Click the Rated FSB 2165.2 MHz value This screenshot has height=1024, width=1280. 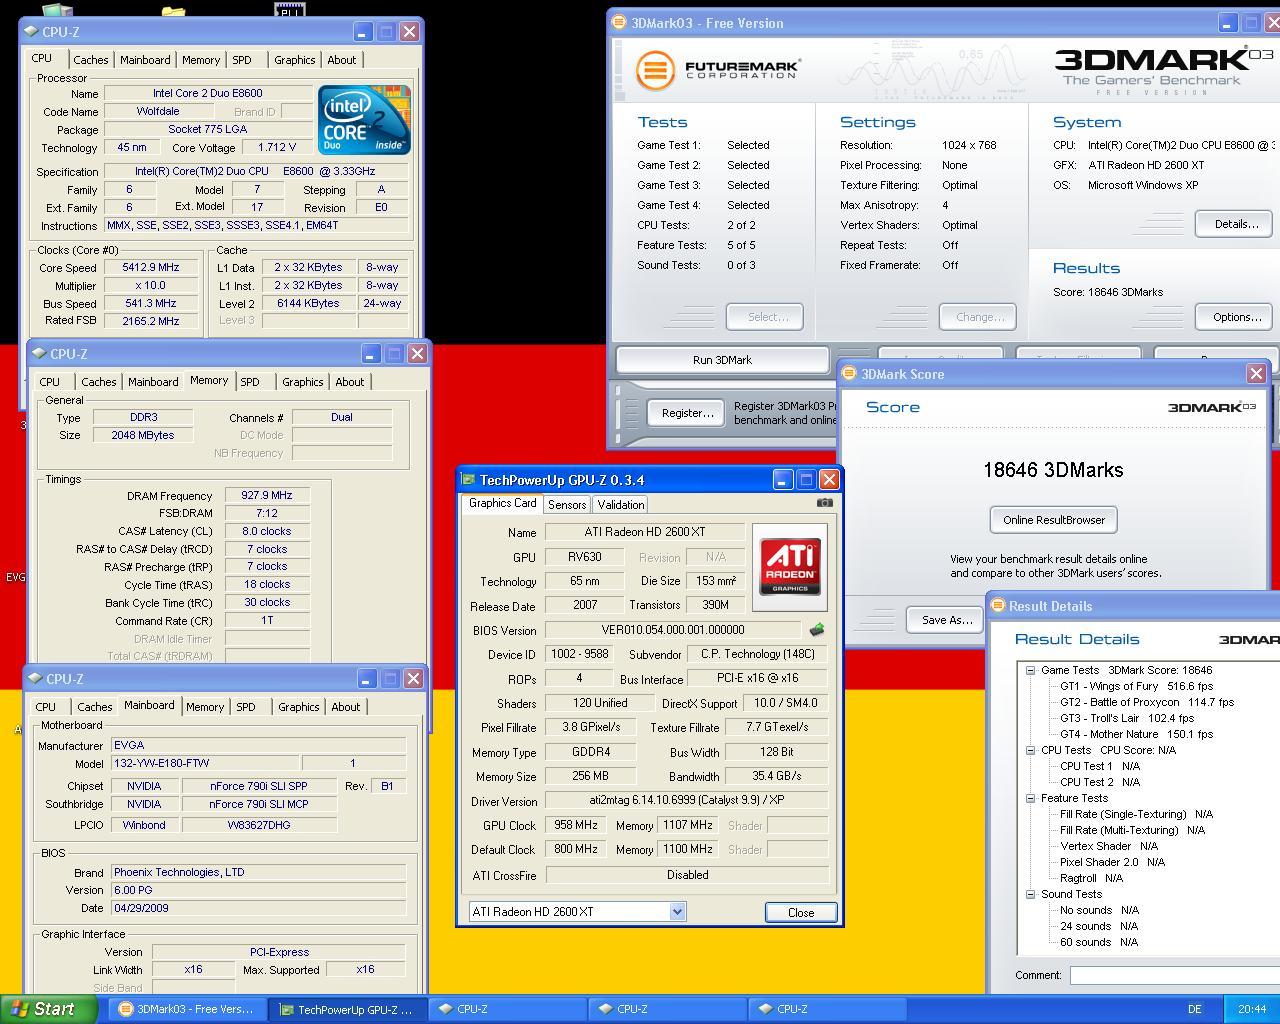[x=151, y=321]
